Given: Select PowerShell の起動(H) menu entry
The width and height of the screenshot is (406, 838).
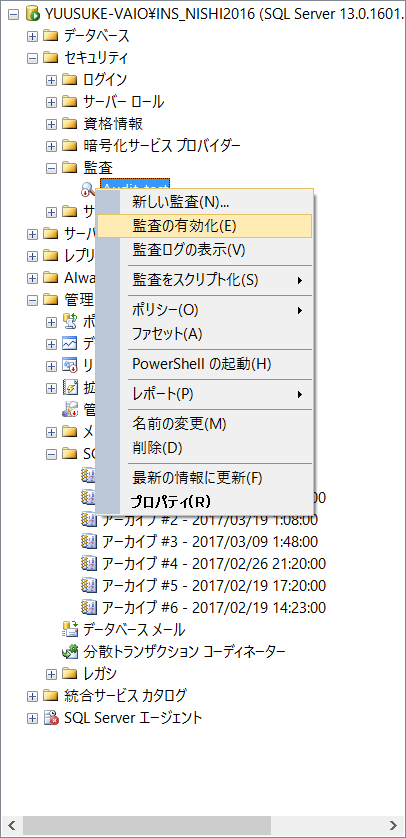Looking at the screenshot, I should coord(204,364).
